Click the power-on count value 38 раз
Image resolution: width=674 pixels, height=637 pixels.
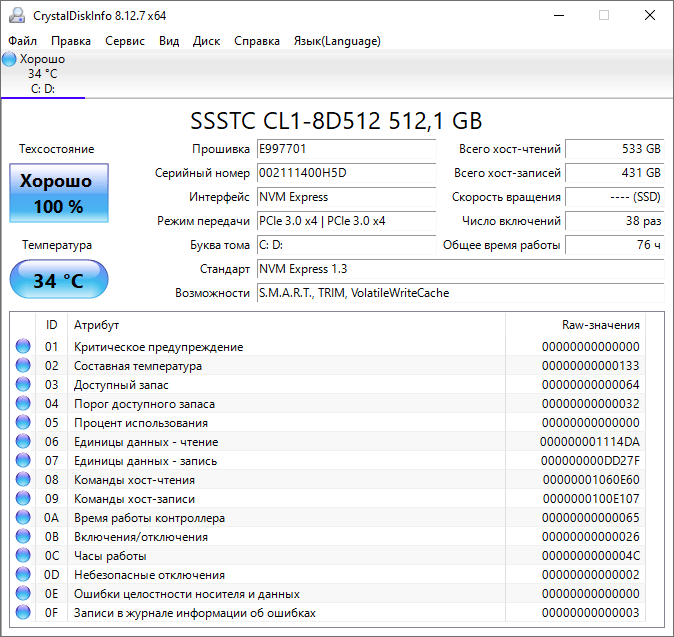click(x=615, y=221)
